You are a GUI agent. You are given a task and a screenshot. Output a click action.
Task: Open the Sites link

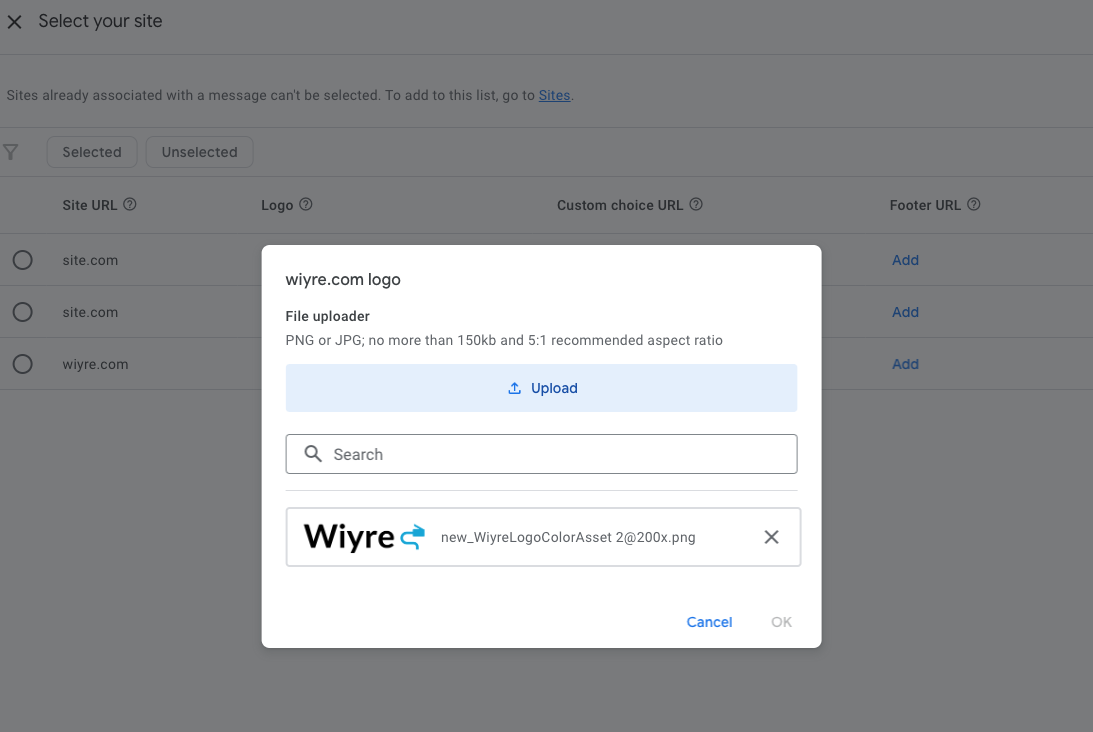click(554, 96)
